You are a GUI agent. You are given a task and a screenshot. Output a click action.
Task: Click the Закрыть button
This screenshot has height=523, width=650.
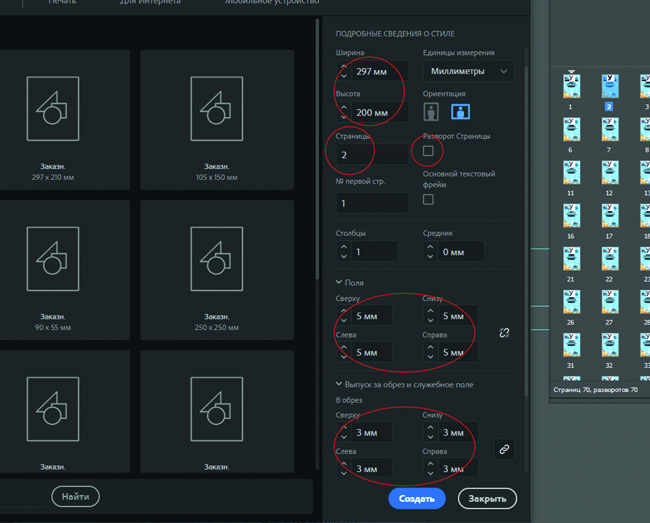[487, 498]
